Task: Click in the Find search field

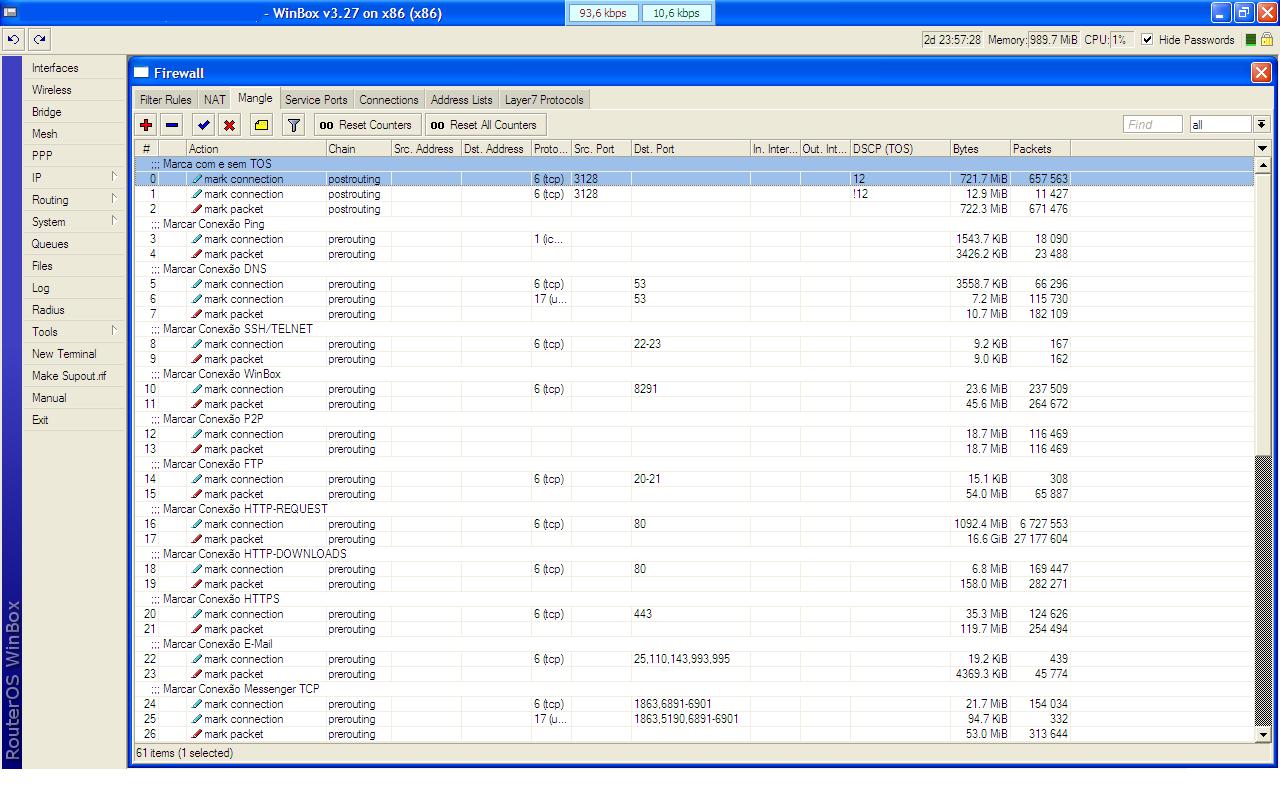Action: [x=1153, y=125]
